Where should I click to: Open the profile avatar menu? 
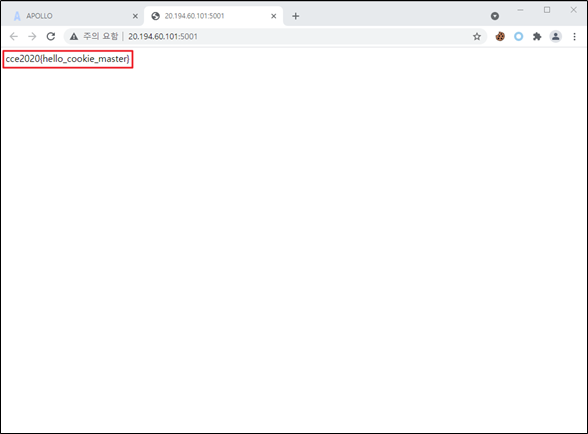555,36
